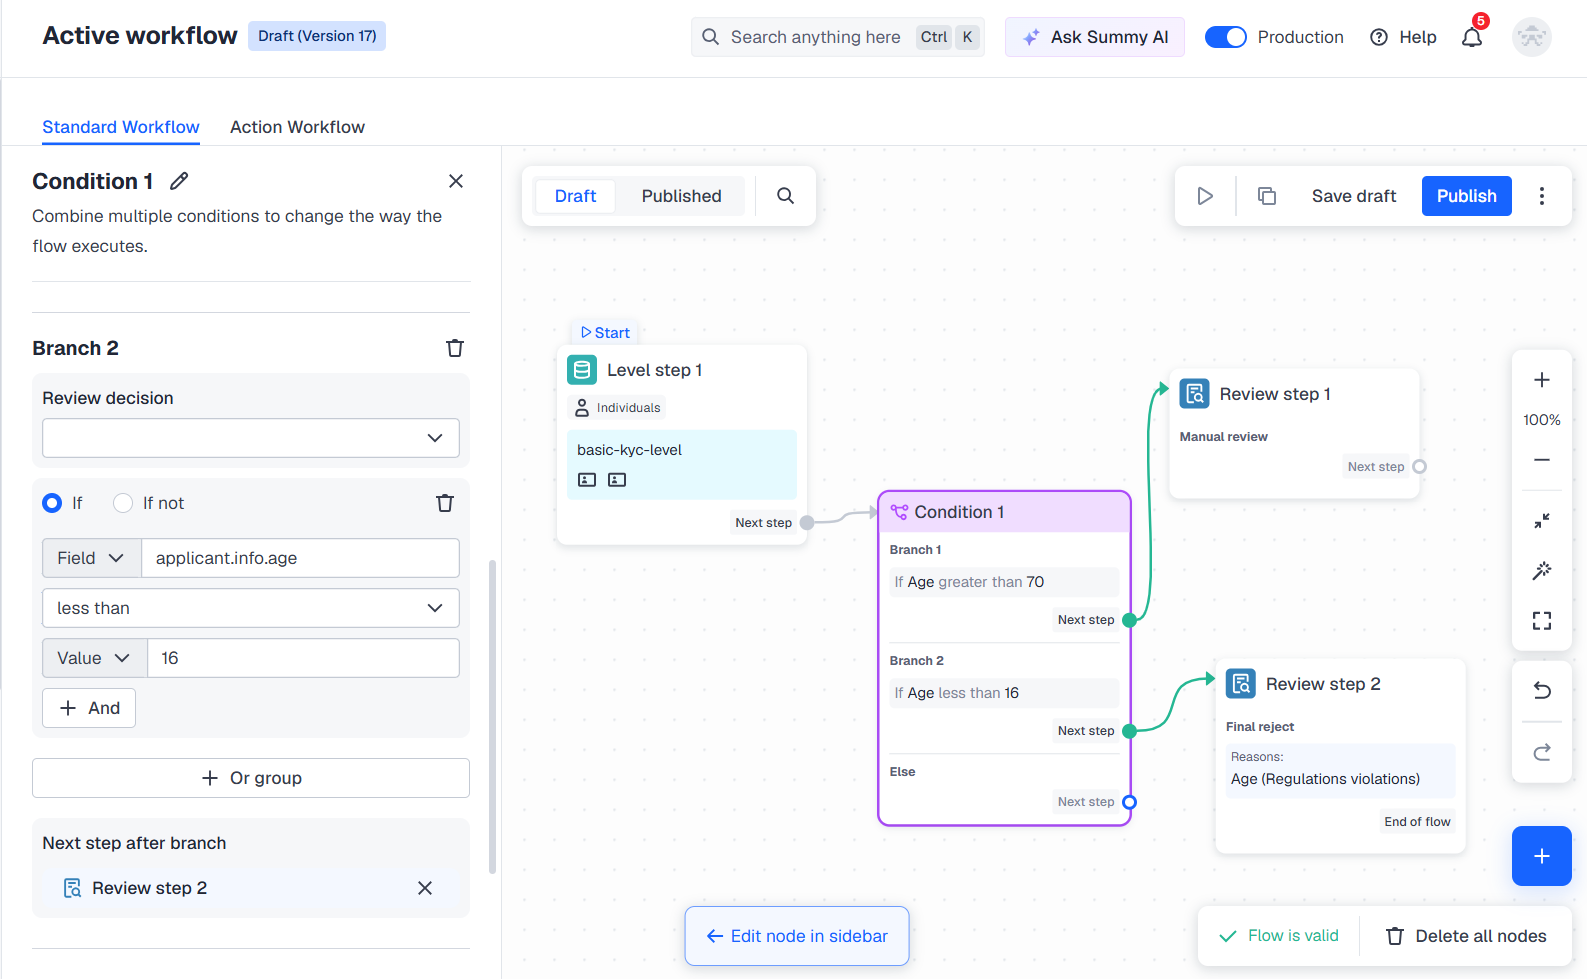Switch to the Draft view
Viewport: 1587px width, 979px height.
pyautogui.click(x=576, y=196)
